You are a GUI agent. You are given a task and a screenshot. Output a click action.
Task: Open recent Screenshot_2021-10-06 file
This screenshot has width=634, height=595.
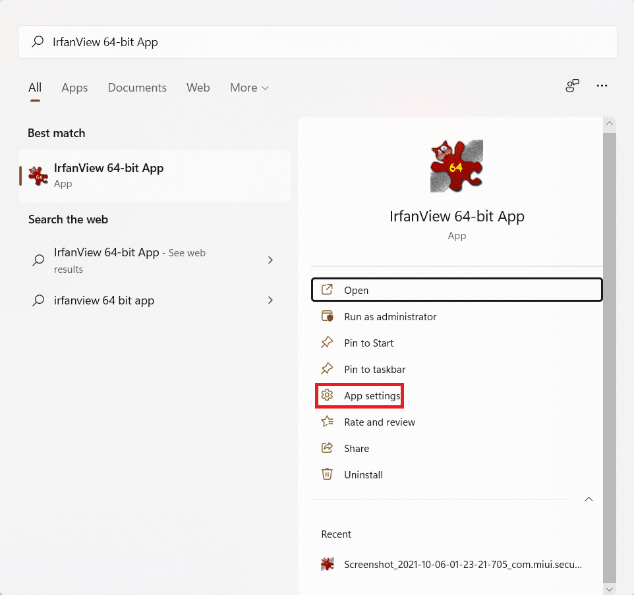pyautogui.click(x=461, y=564)
